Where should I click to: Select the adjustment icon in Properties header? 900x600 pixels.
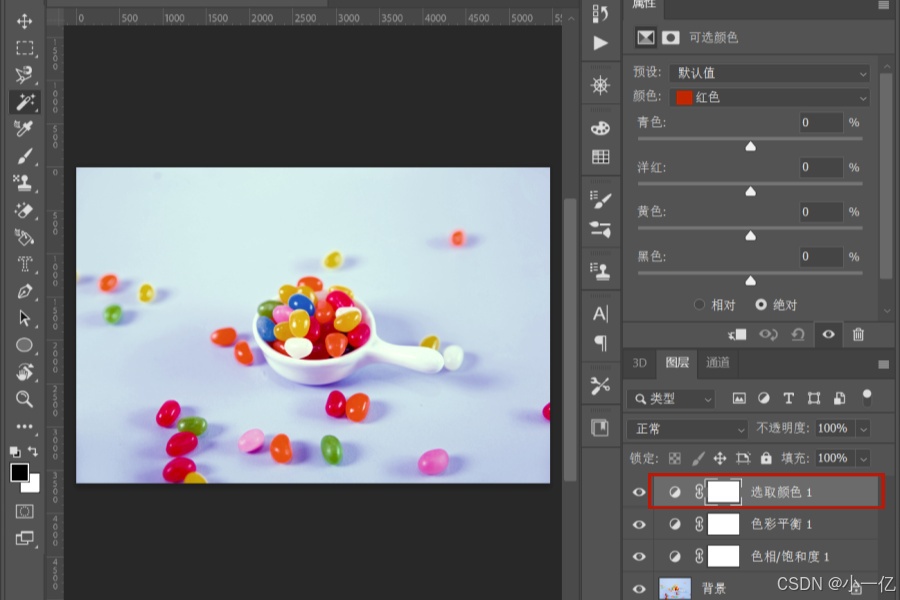tap(646, 38)
